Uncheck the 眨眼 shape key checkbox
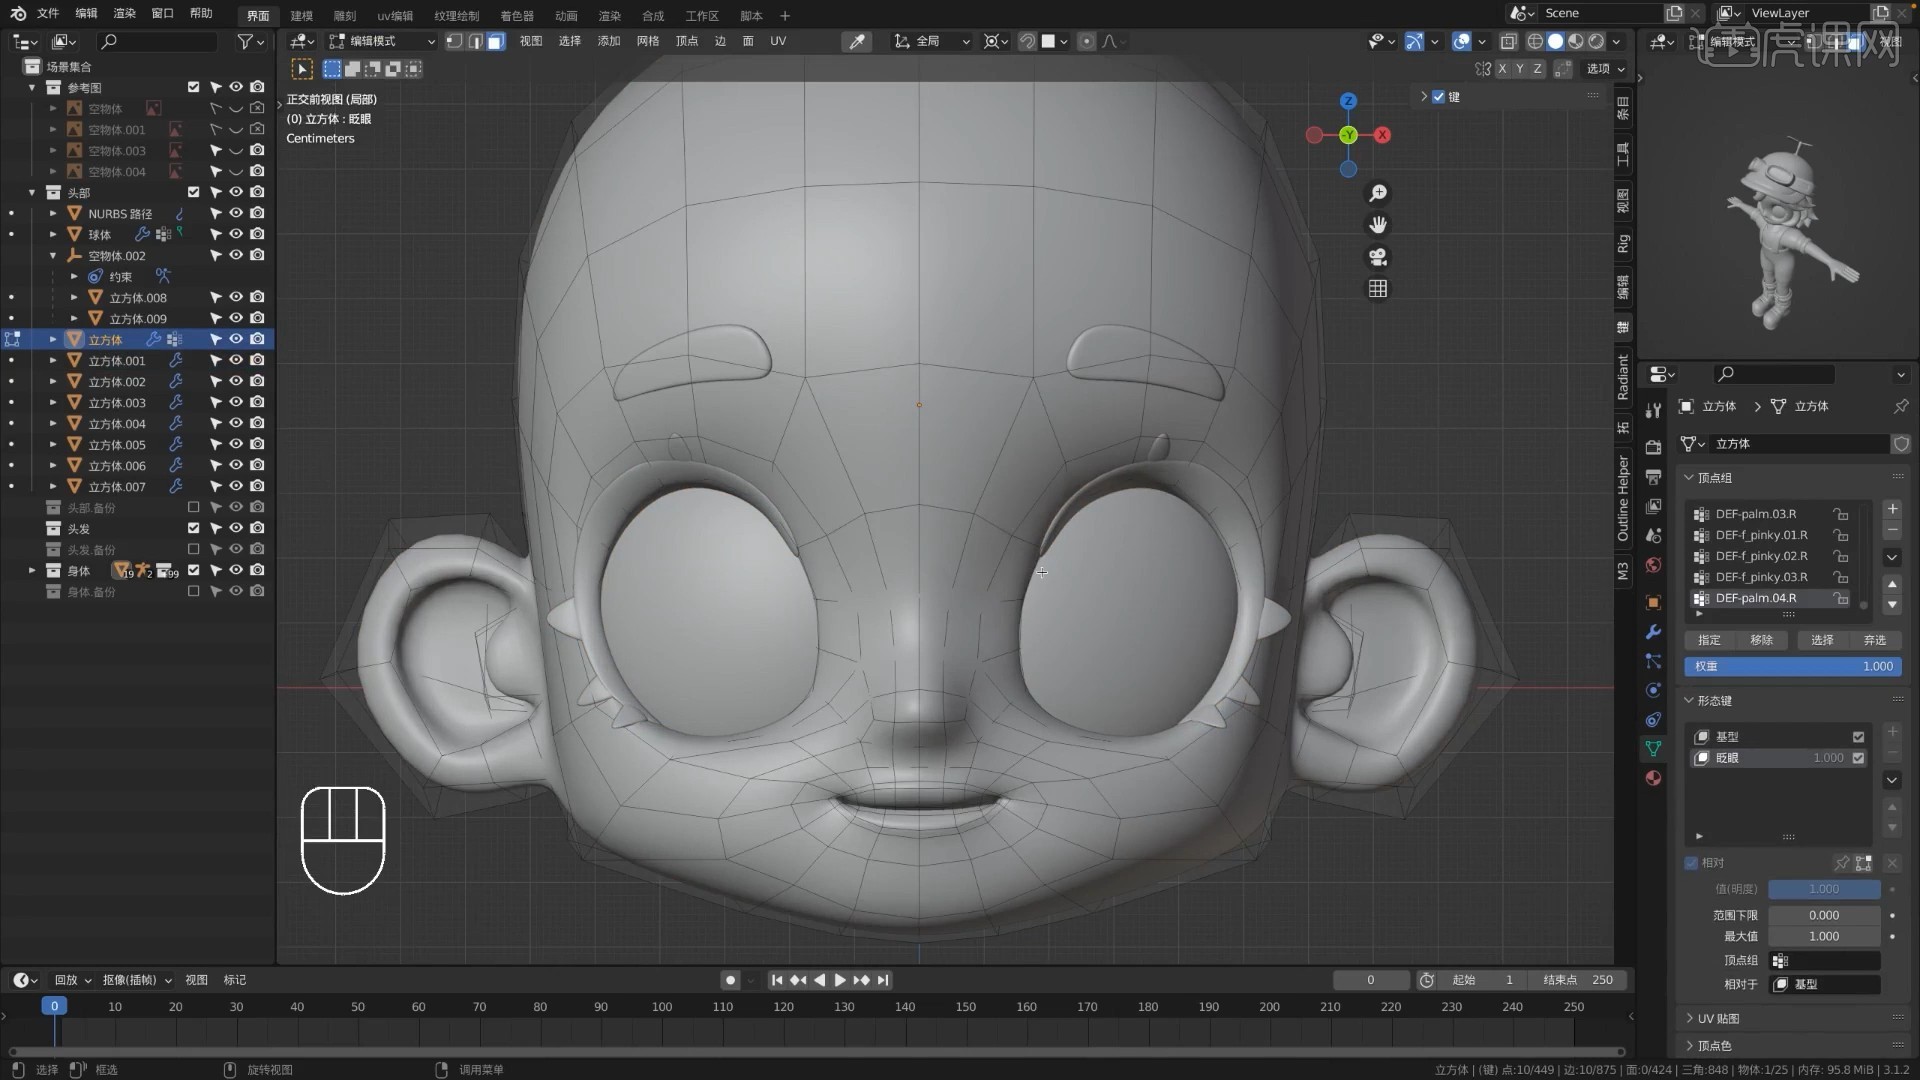Image resolution: width=1920 pixels, height=1080 pixels. tap(1859, 757)
